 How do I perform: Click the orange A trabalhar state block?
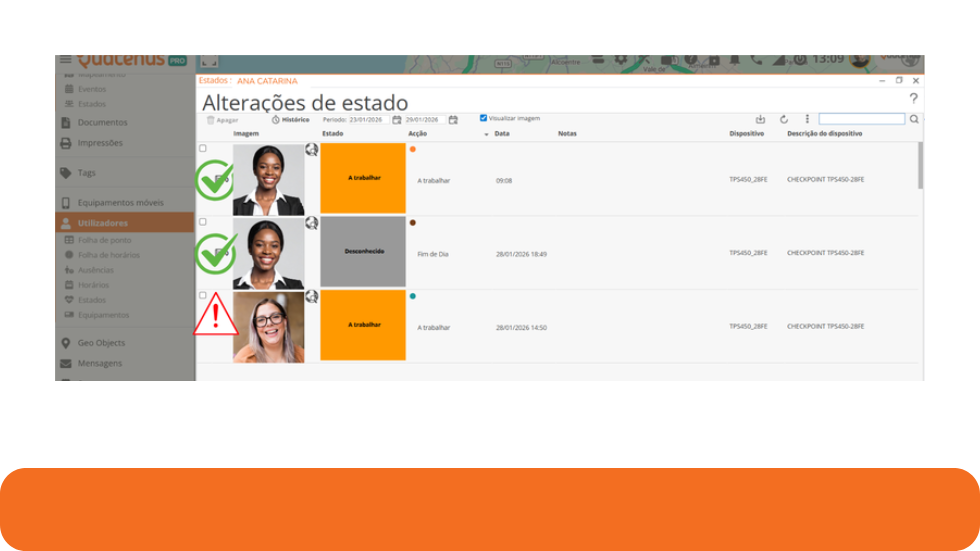pyautogui.click(x=363, y=179)
